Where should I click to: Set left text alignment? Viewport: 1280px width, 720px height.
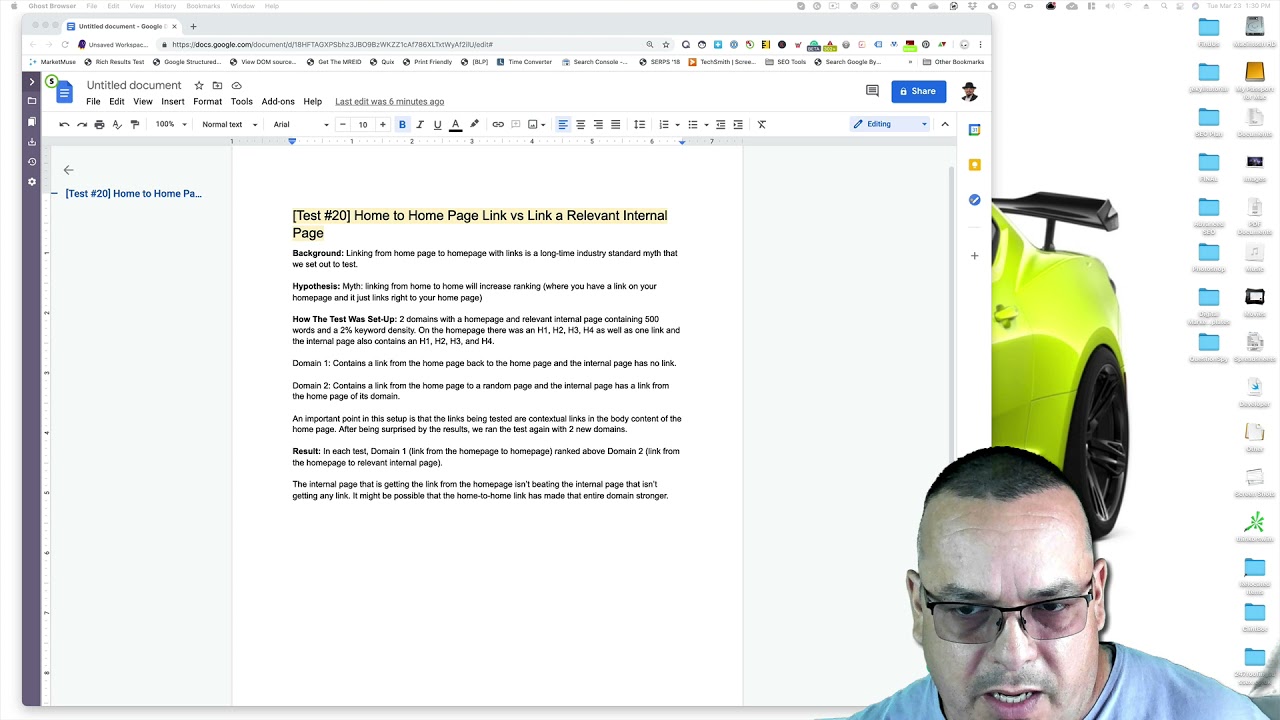coord(563,124)
